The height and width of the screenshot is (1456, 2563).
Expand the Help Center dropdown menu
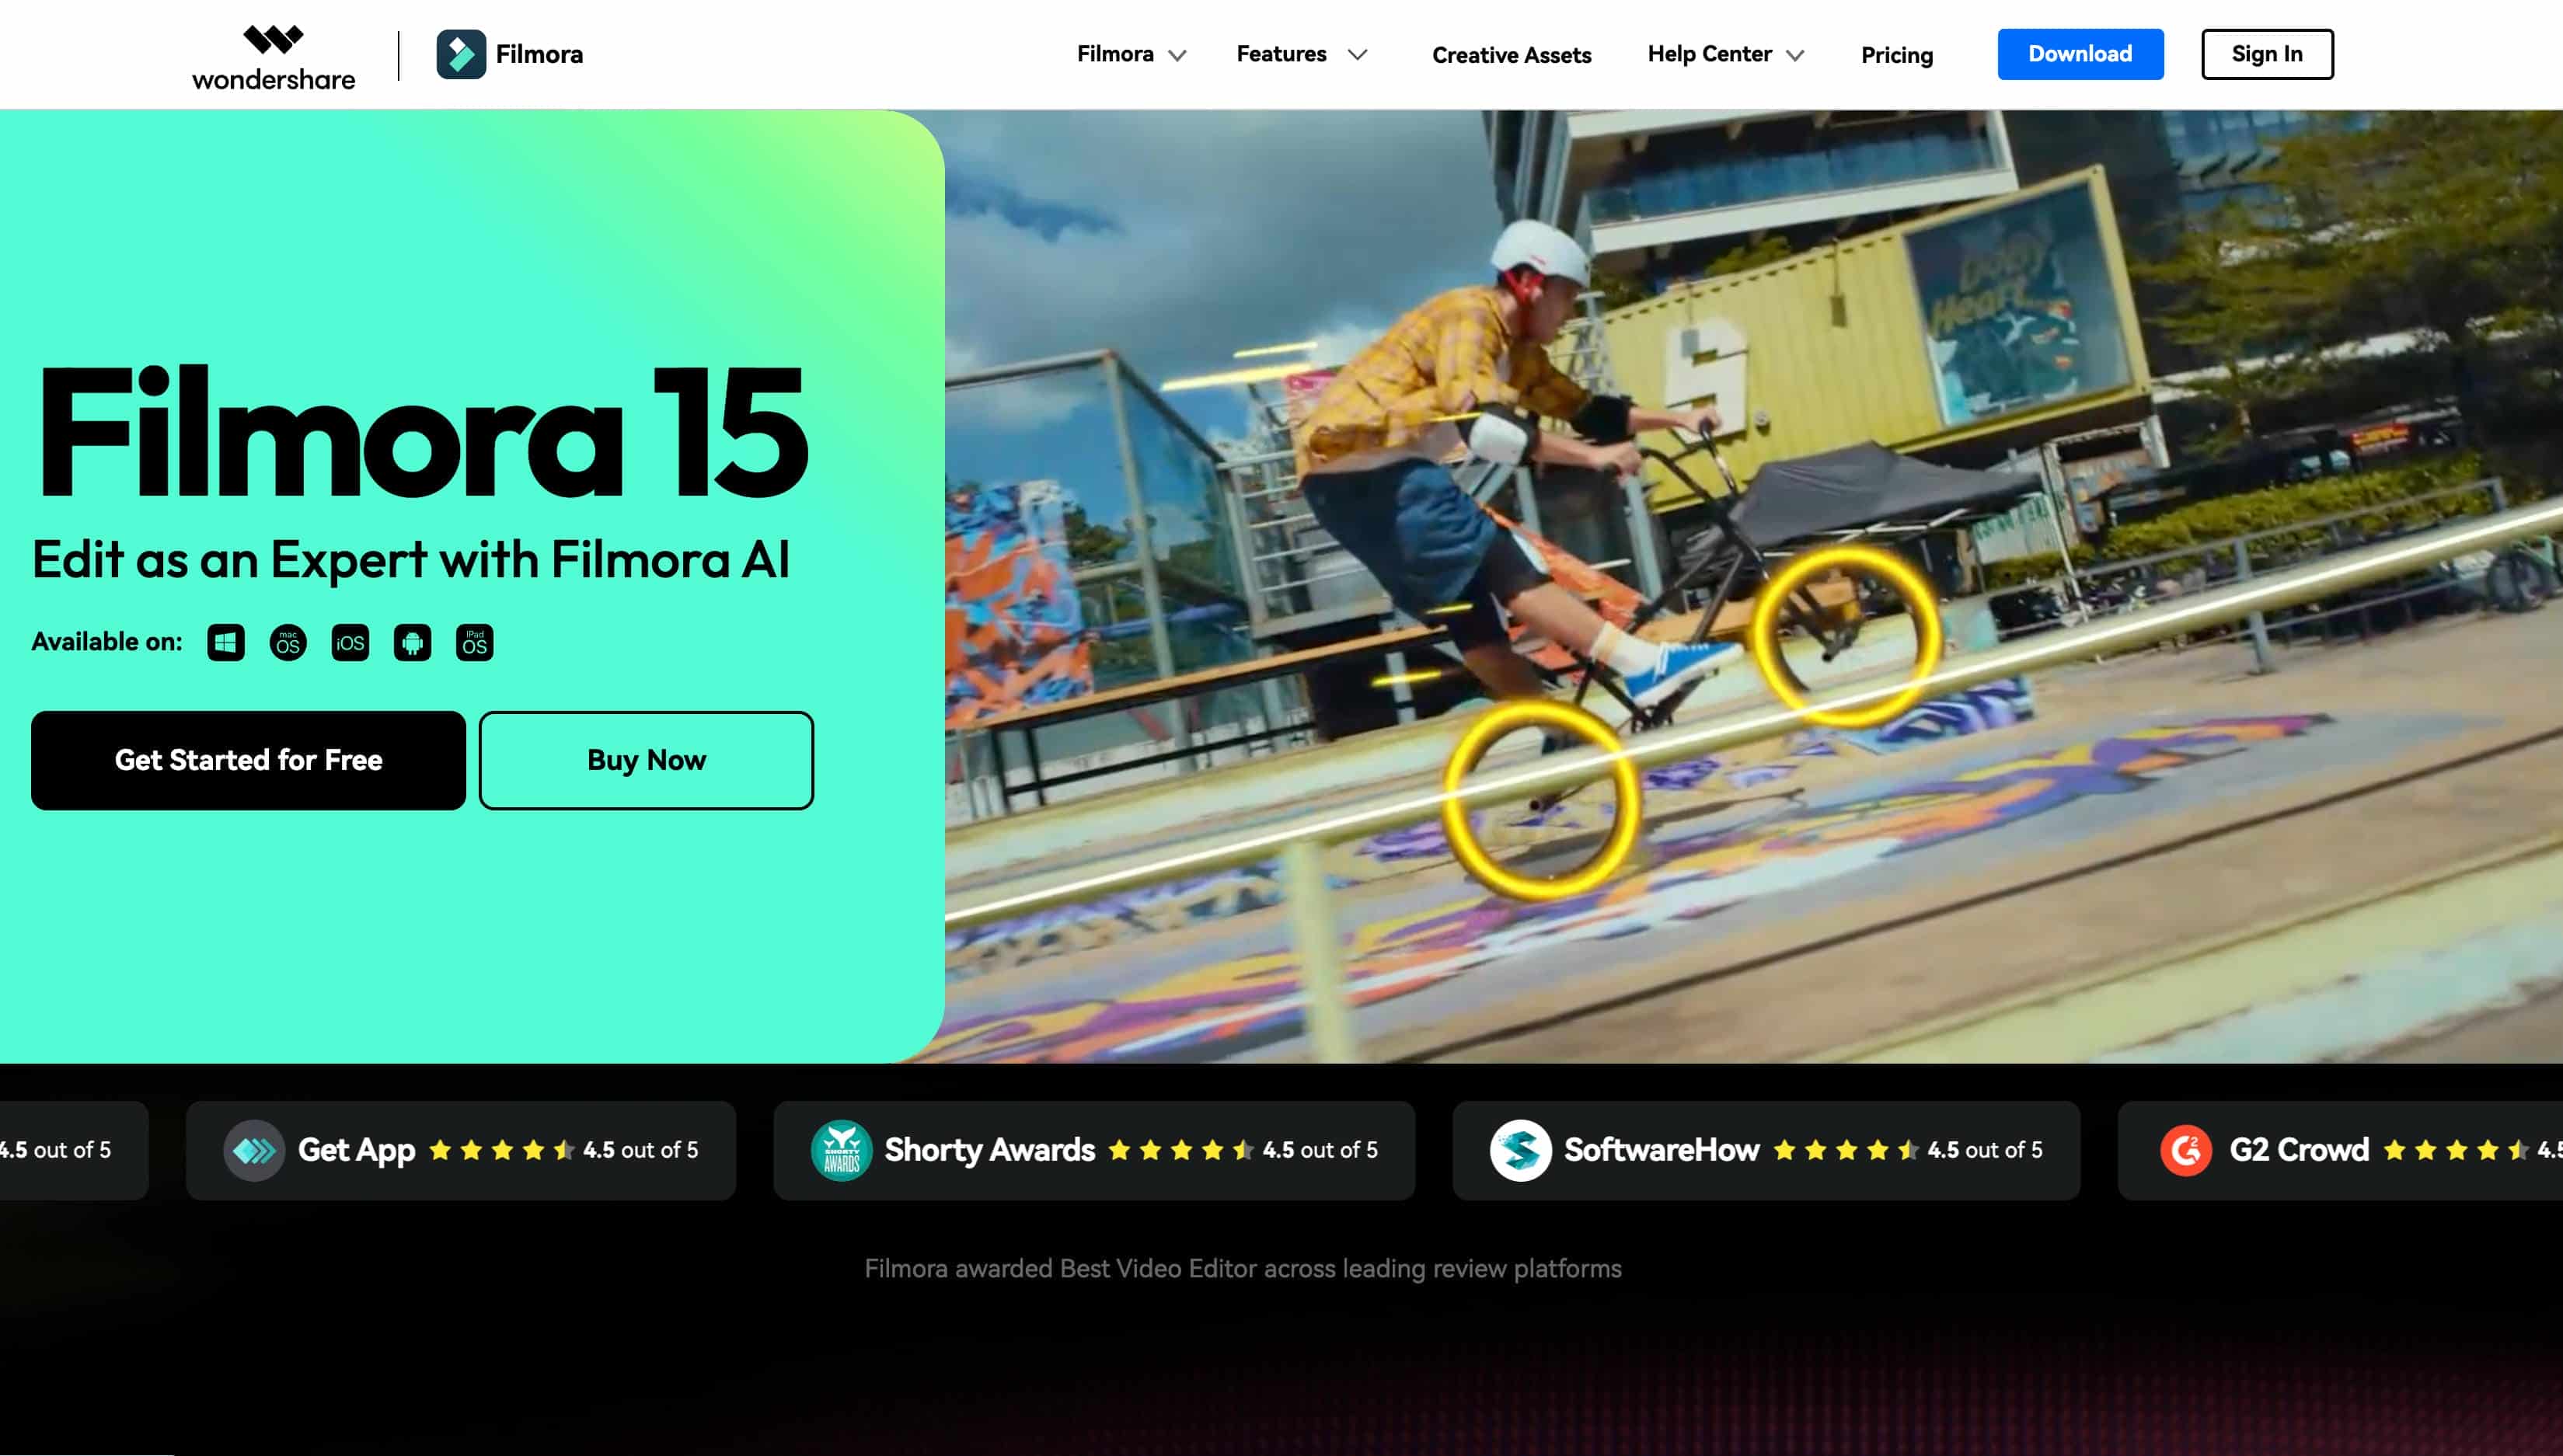(x=1725, y=54)
